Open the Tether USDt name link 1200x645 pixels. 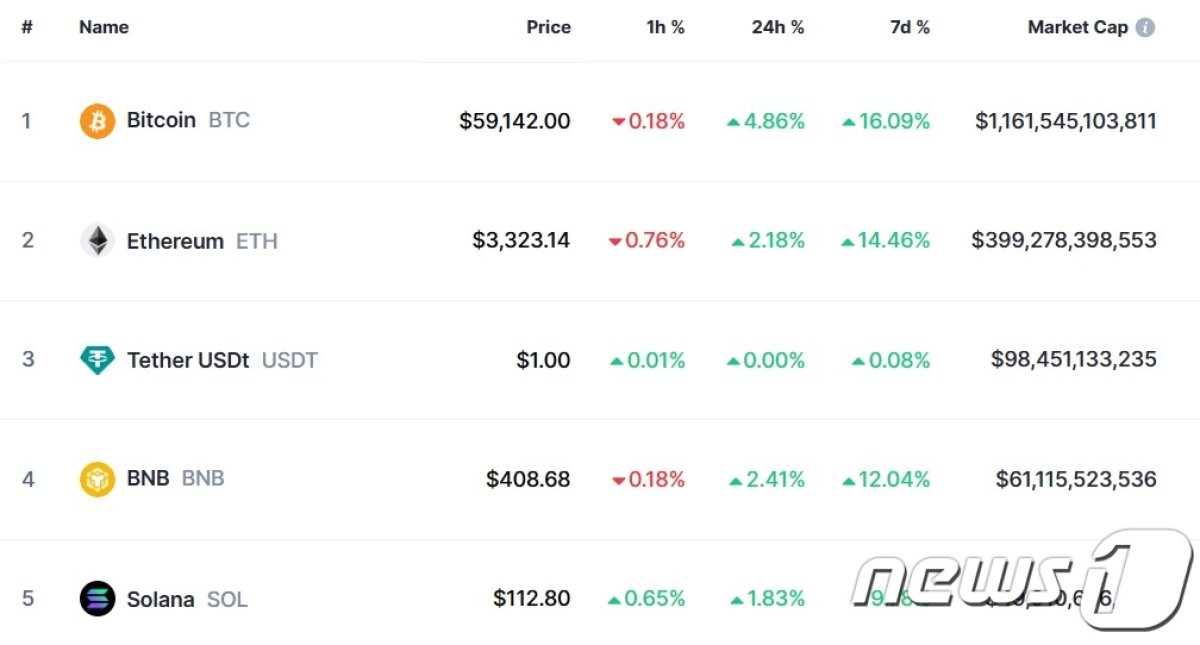[x=188, y=360]
